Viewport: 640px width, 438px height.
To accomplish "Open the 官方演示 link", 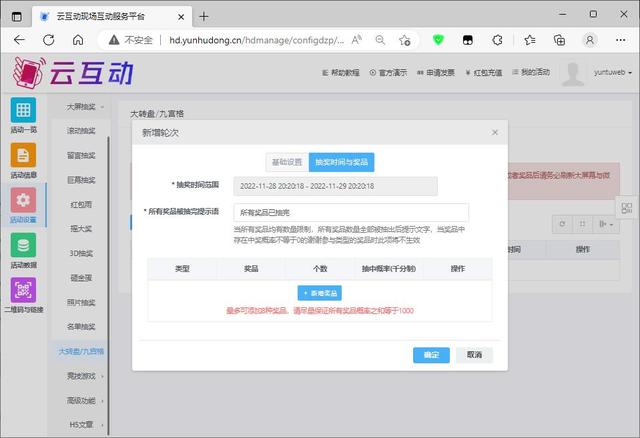I will point(388,73).
